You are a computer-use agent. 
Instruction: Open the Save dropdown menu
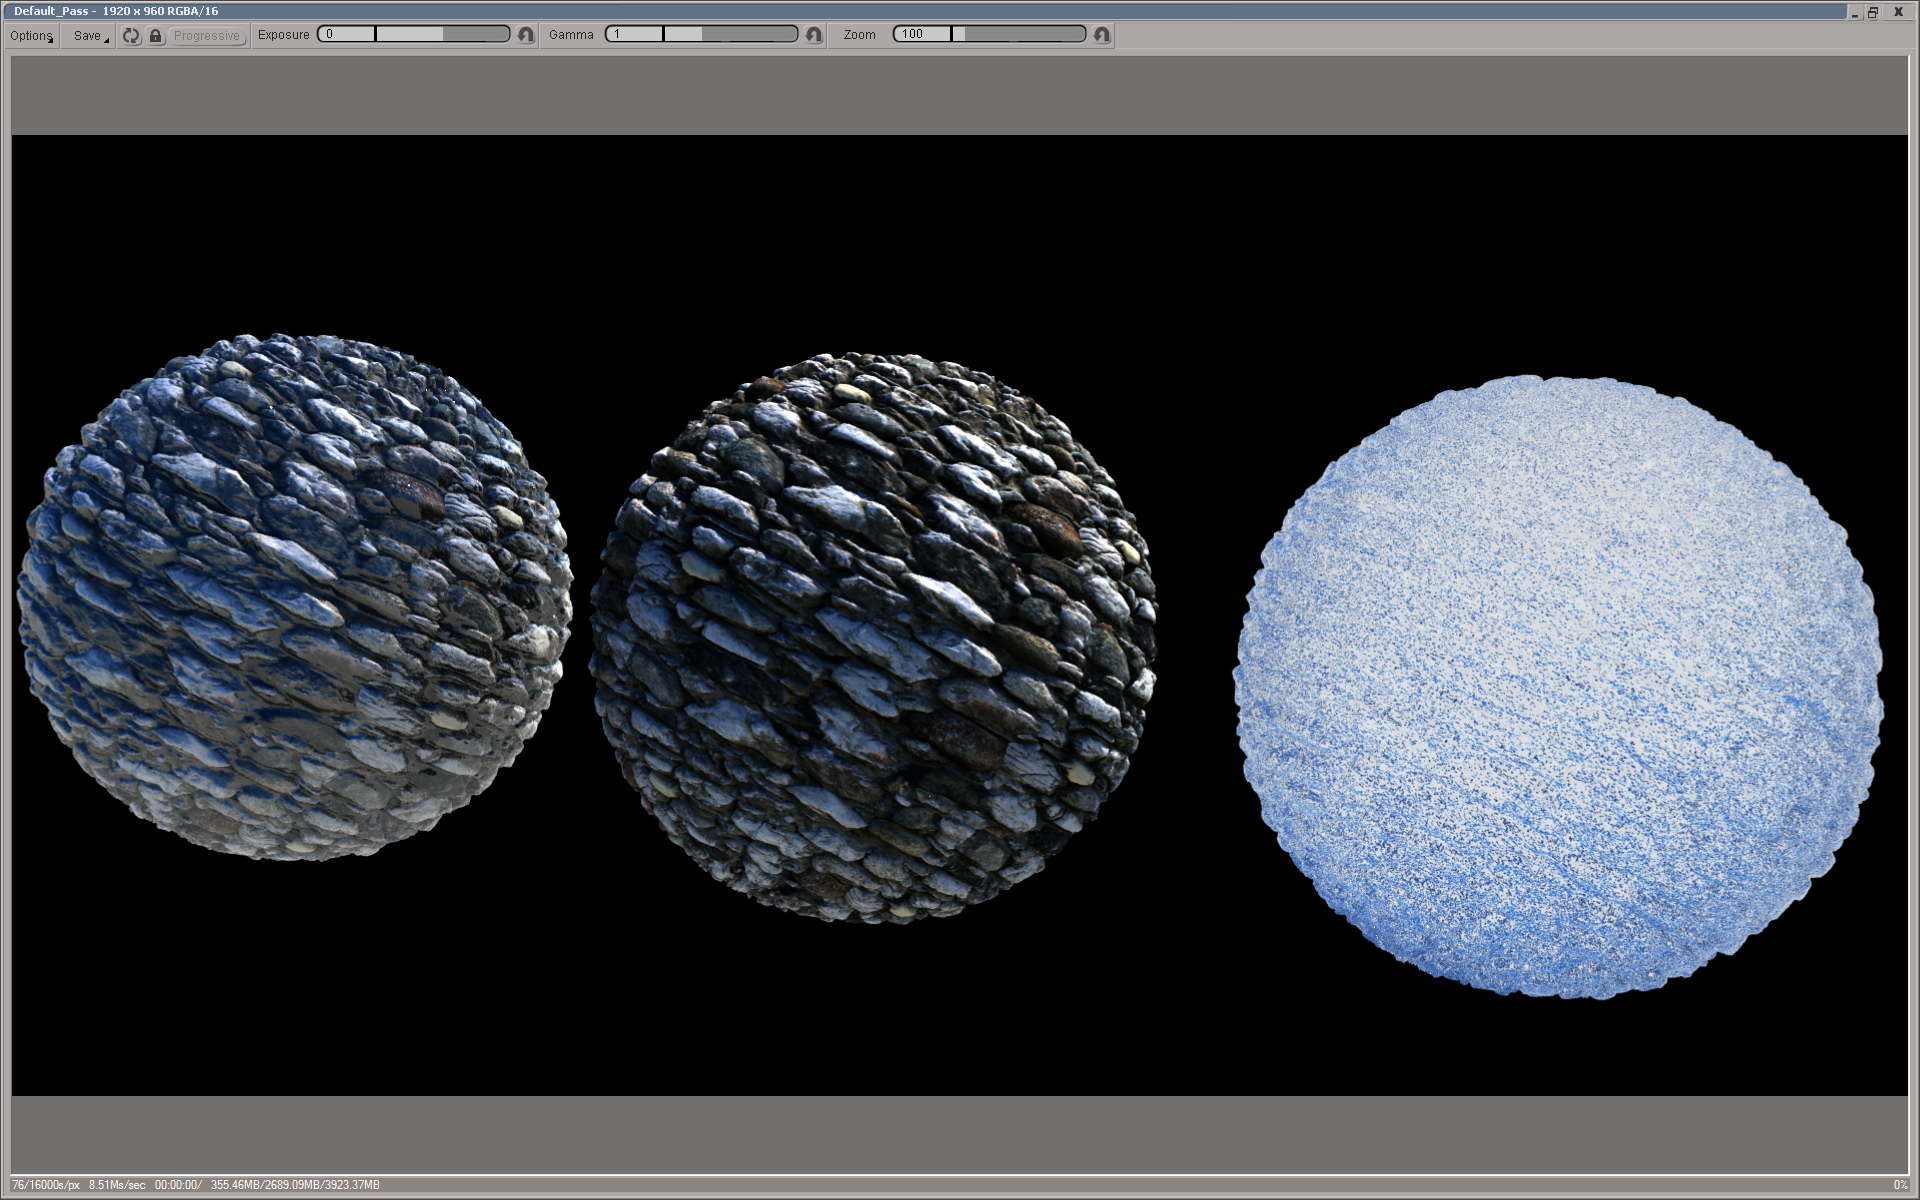pos(88,35)
